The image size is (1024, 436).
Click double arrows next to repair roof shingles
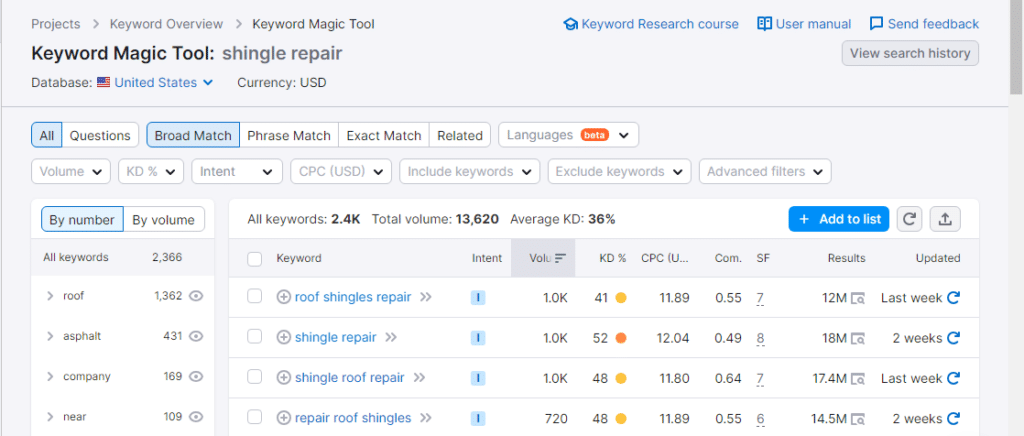[x=426, y=418]
